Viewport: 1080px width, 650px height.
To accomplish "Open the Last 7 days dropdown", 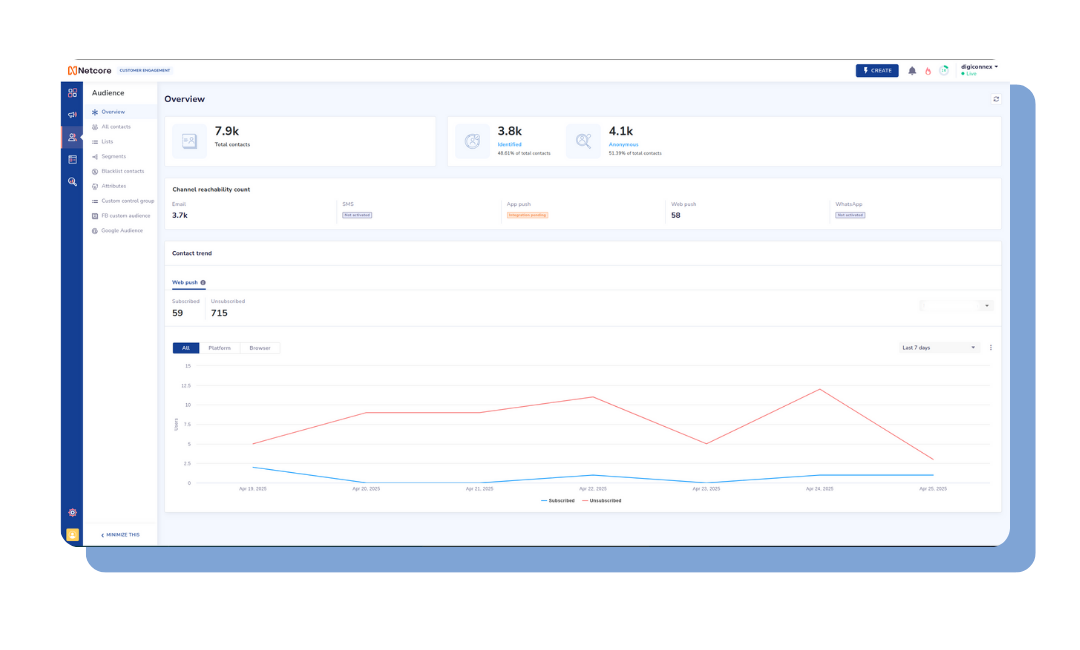I will point(939,348).
